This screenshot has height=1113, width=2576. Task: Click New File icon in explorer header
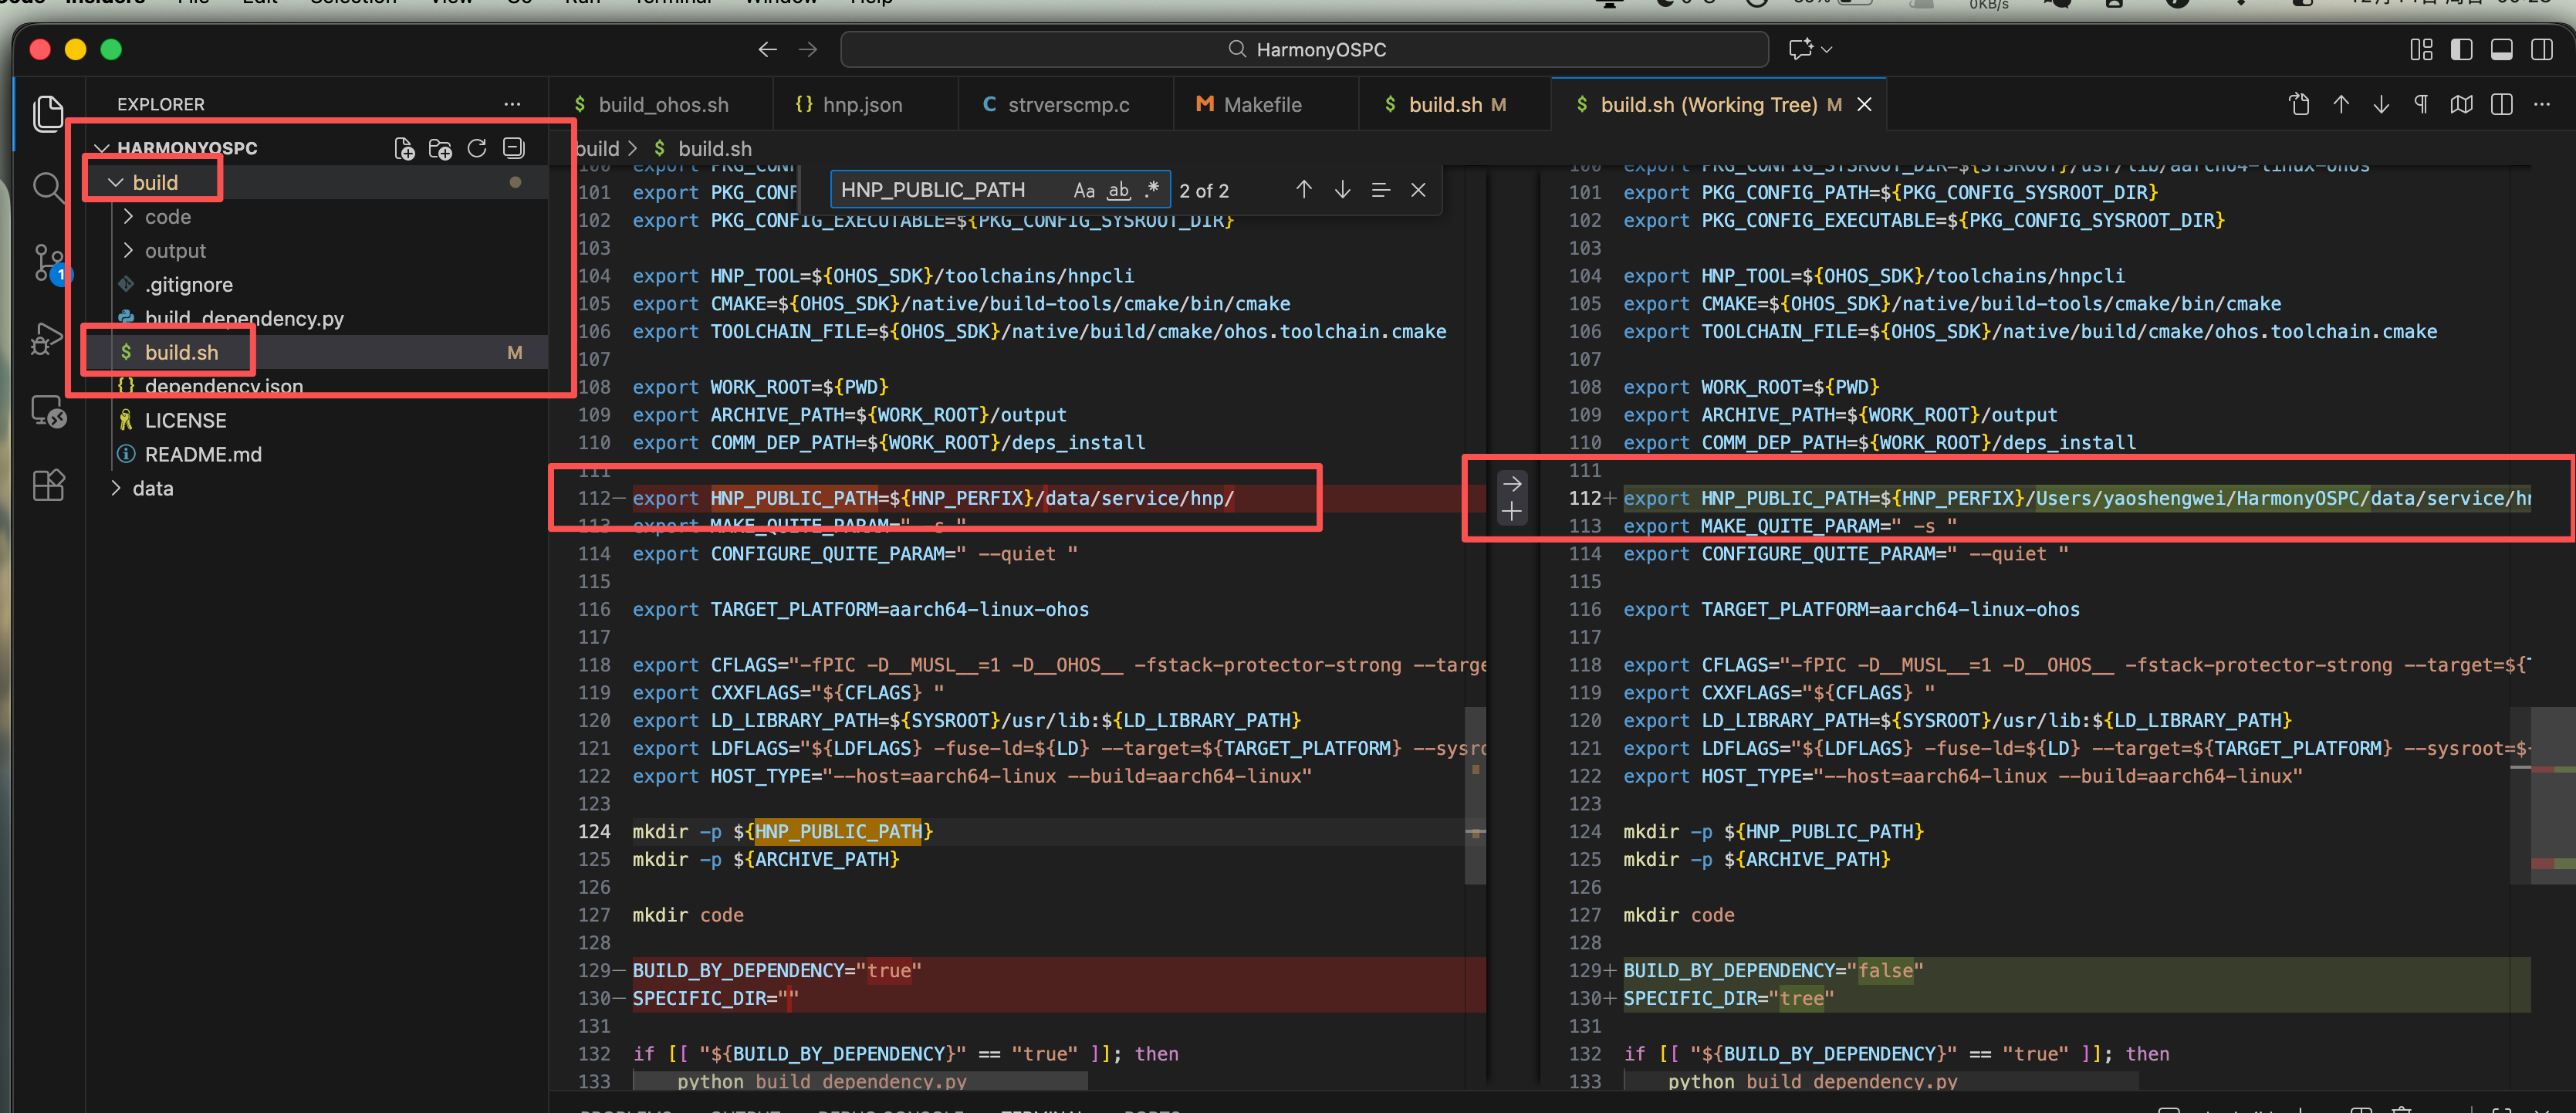pyautogui.click(x=404, y=149)
